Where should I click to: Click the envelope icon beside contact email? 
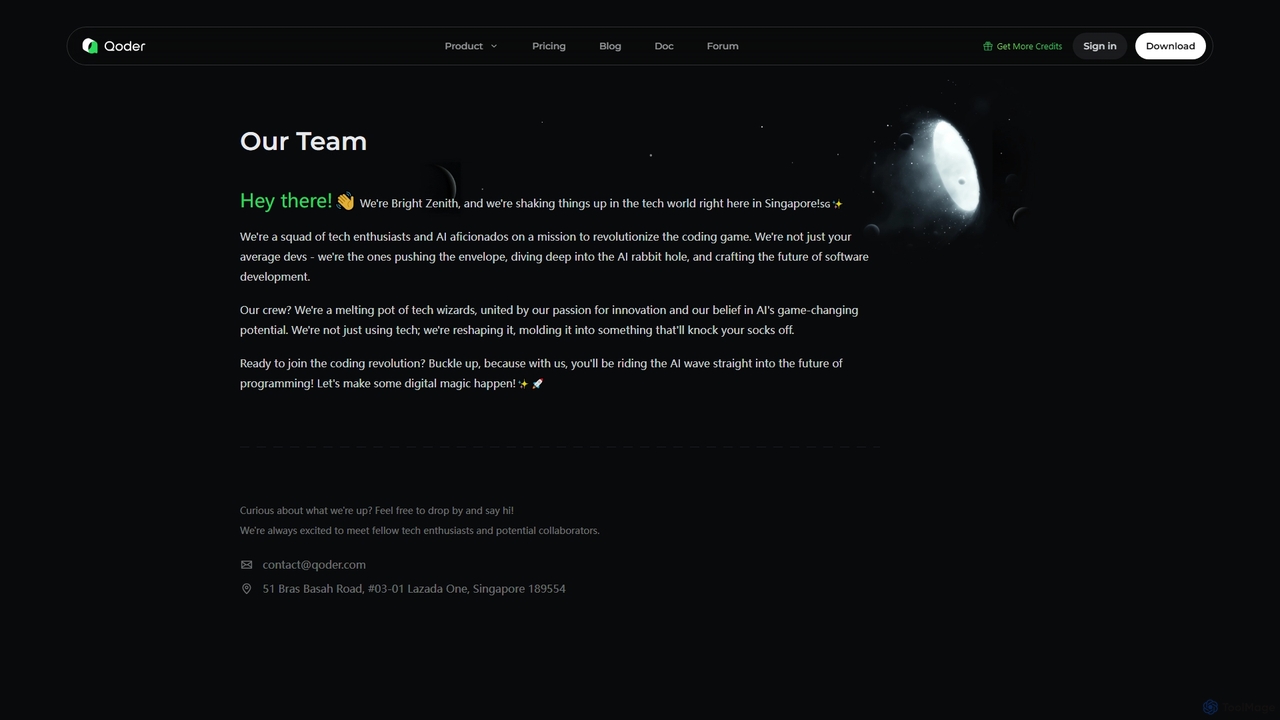pos(246,565)
